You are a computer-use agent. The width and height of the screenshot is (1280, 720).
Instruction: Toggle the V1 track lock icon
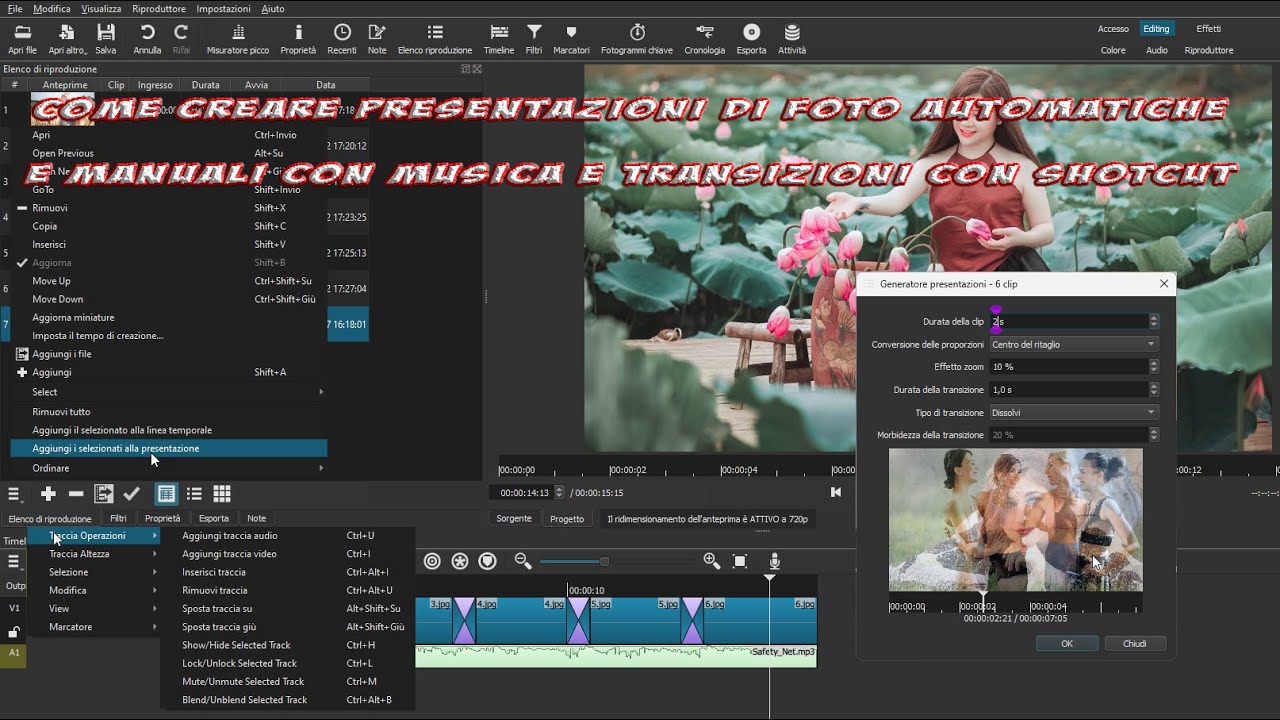[x=14, y=632]
